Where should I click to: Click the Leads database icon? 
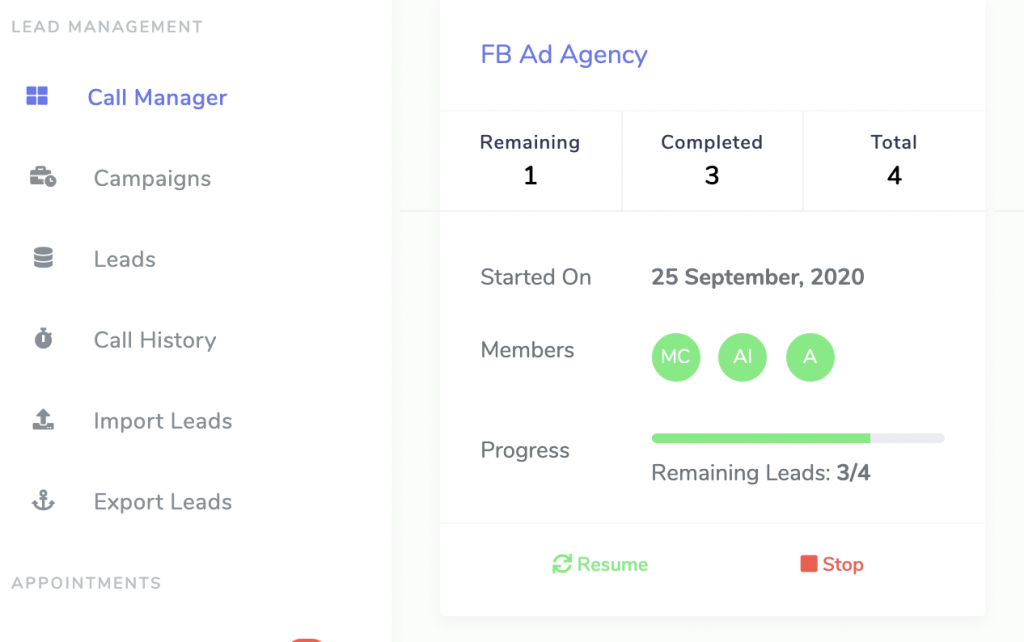point(44,258)
